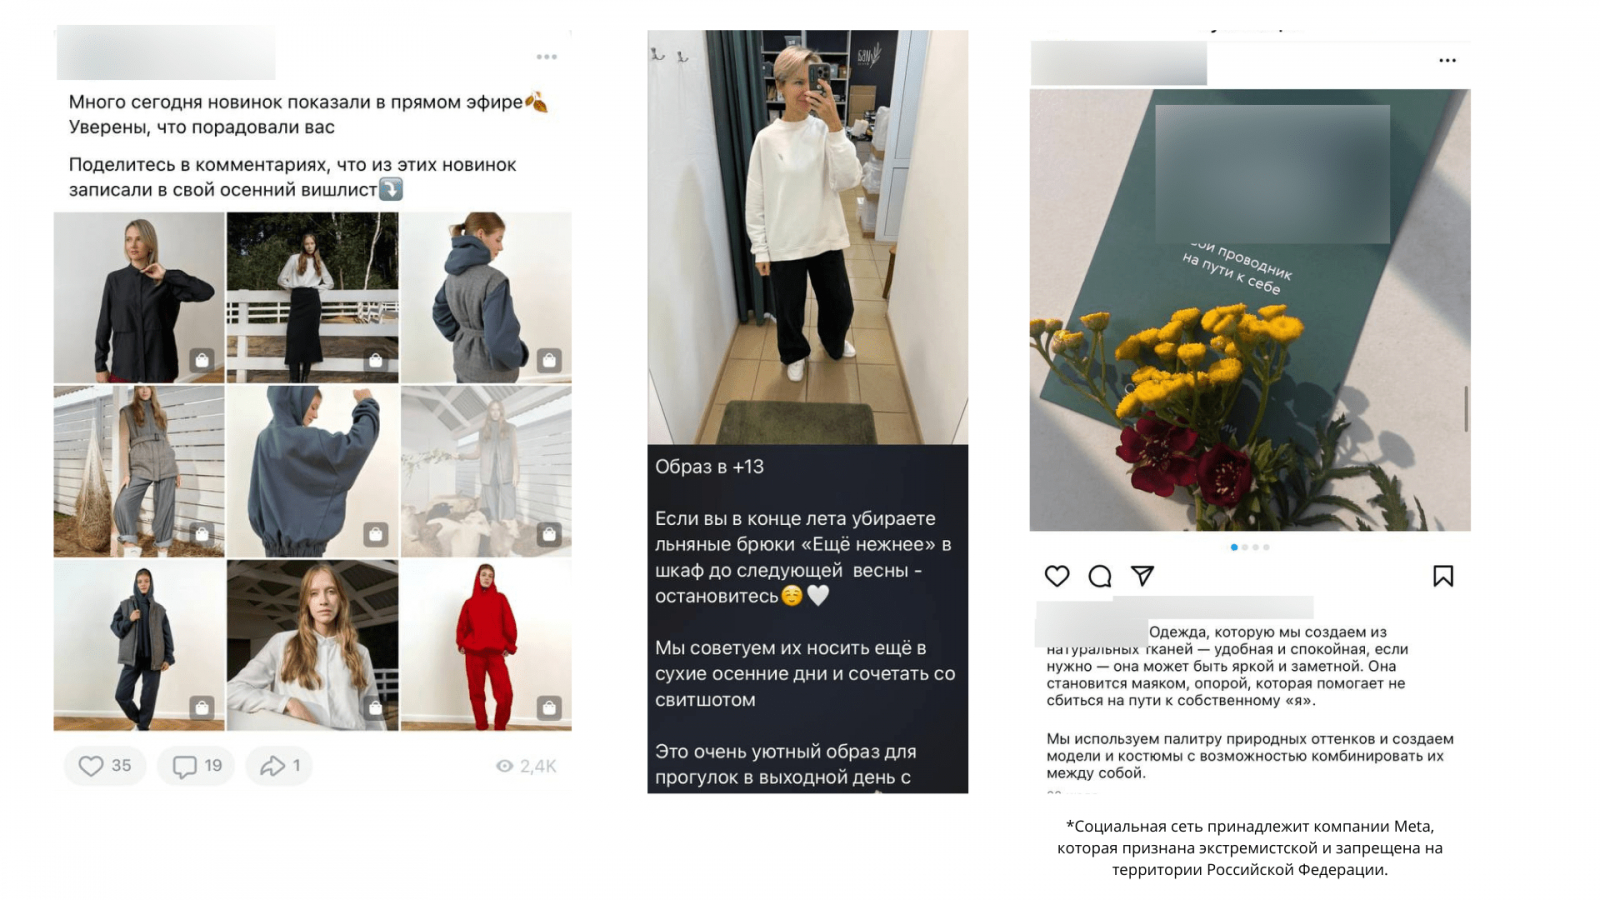Open the blue hooded jacket back-view photo
This screenshot has height=900, width=1600.
point(312,471)
